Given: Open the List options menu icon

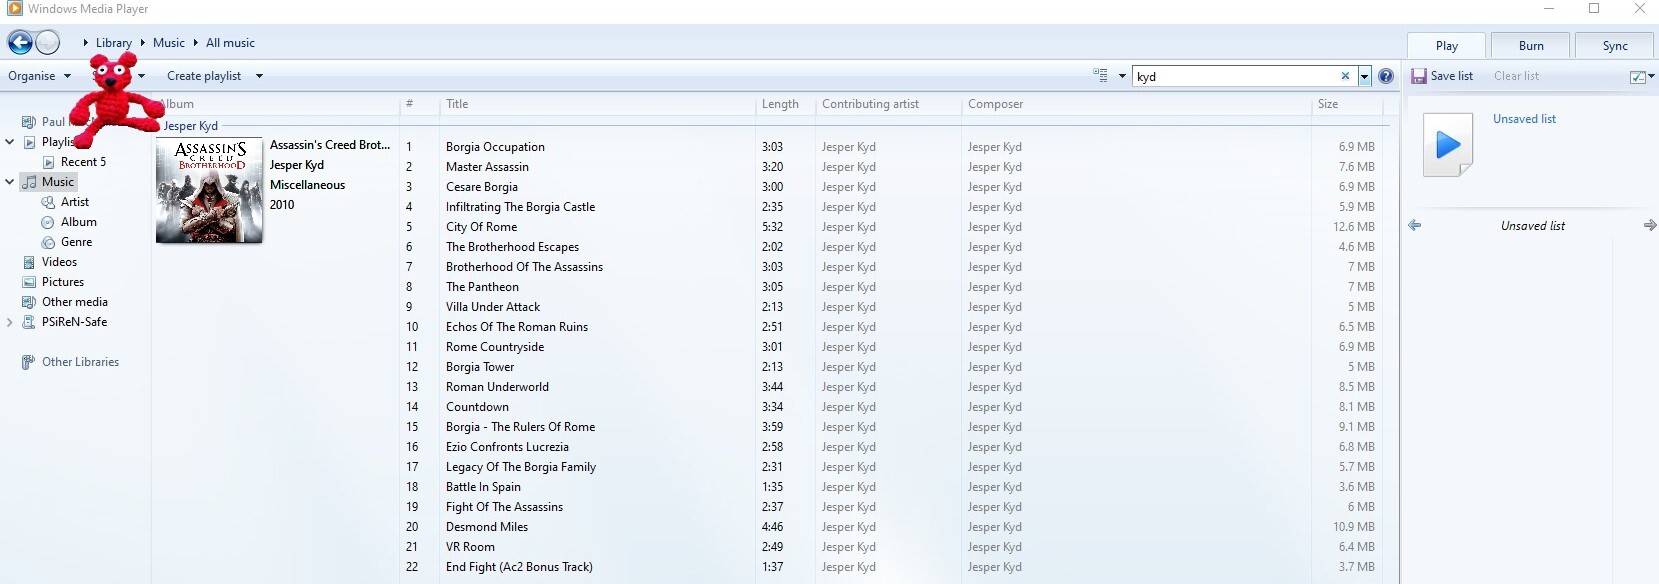Looking at the screenshot, I should point(1637,77).
